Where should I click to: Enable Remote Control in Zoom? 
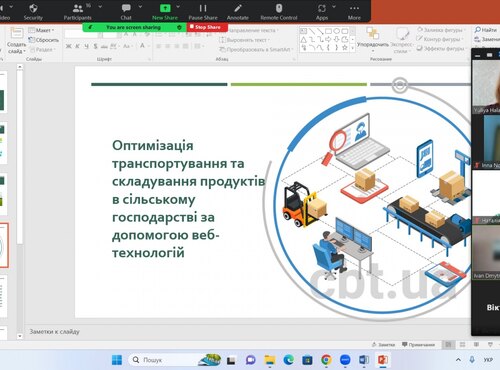(x=279, y=12)
